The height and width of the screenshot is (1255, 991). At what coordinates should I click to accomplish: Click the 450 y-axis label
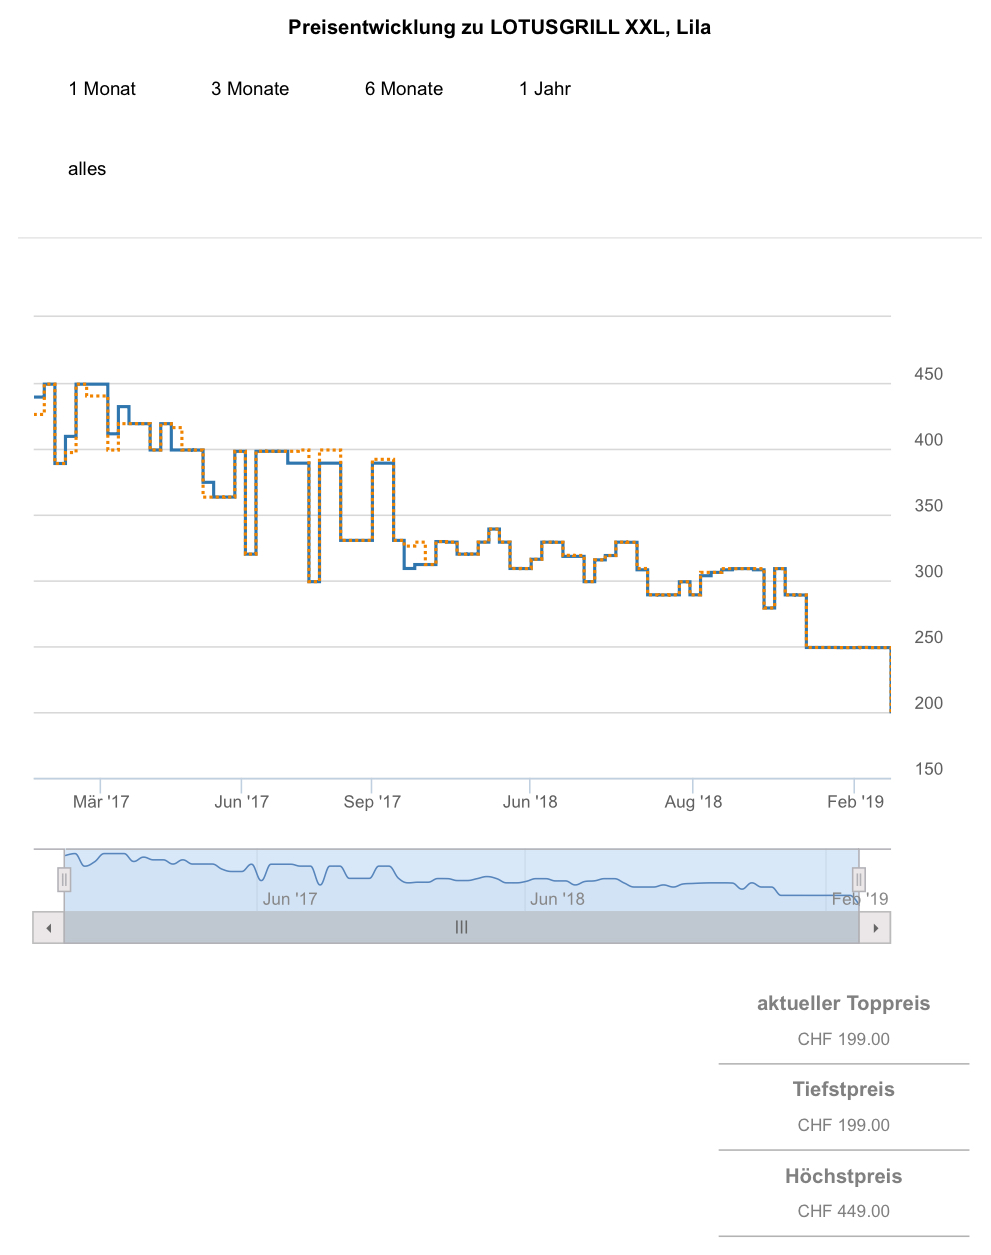(928, 374)
